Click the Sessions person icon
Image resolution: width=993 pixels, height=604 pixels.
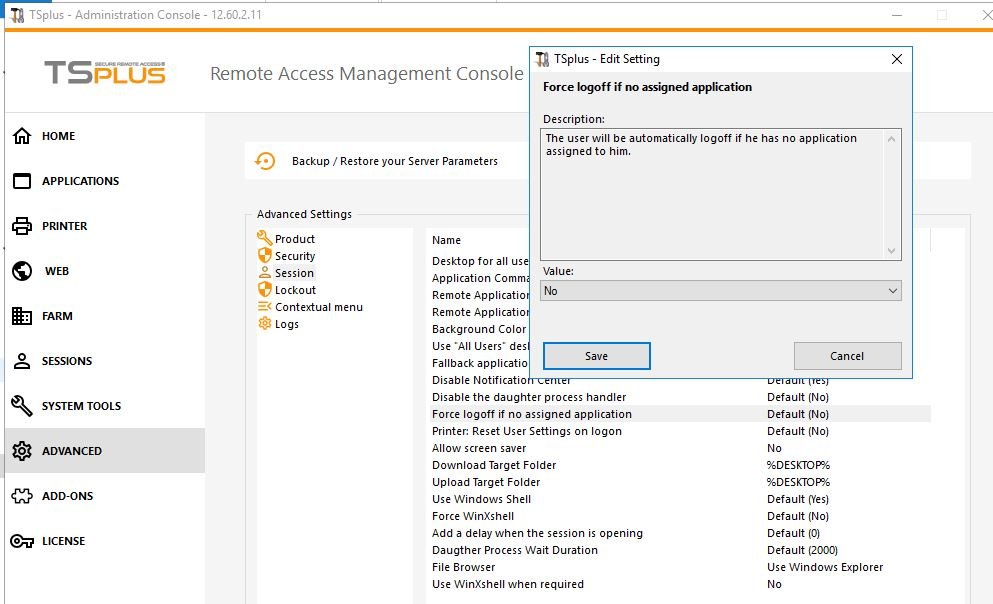click(22, 361)
